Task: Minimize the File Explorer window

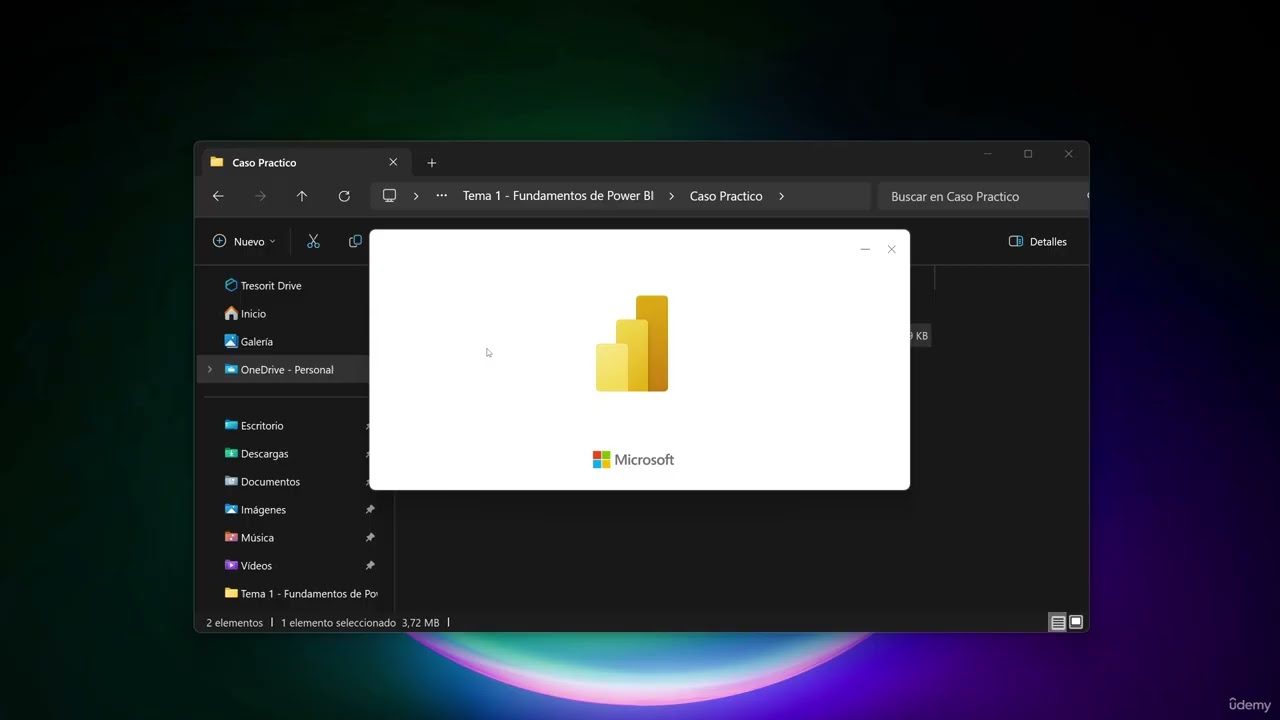Action: 987,154
